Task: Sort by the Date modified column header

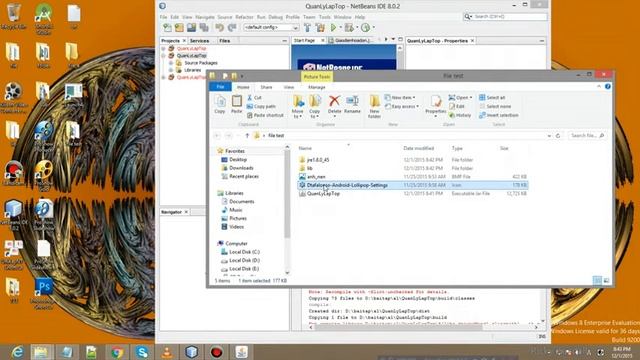Action: point(418,148)
